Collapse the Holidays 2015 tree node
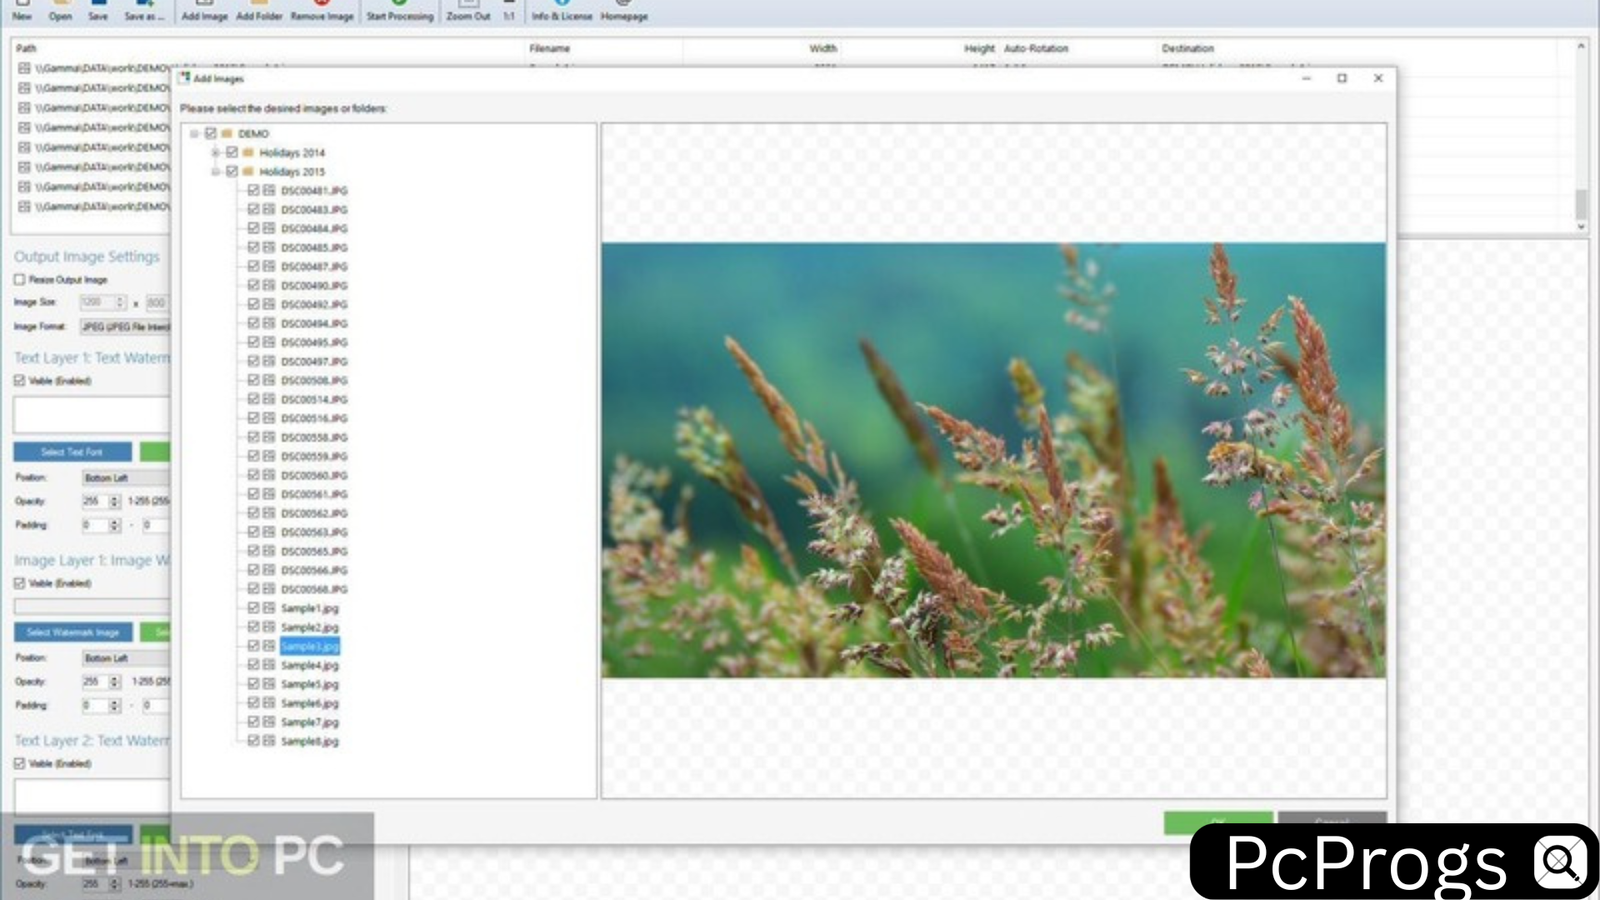 215,171
